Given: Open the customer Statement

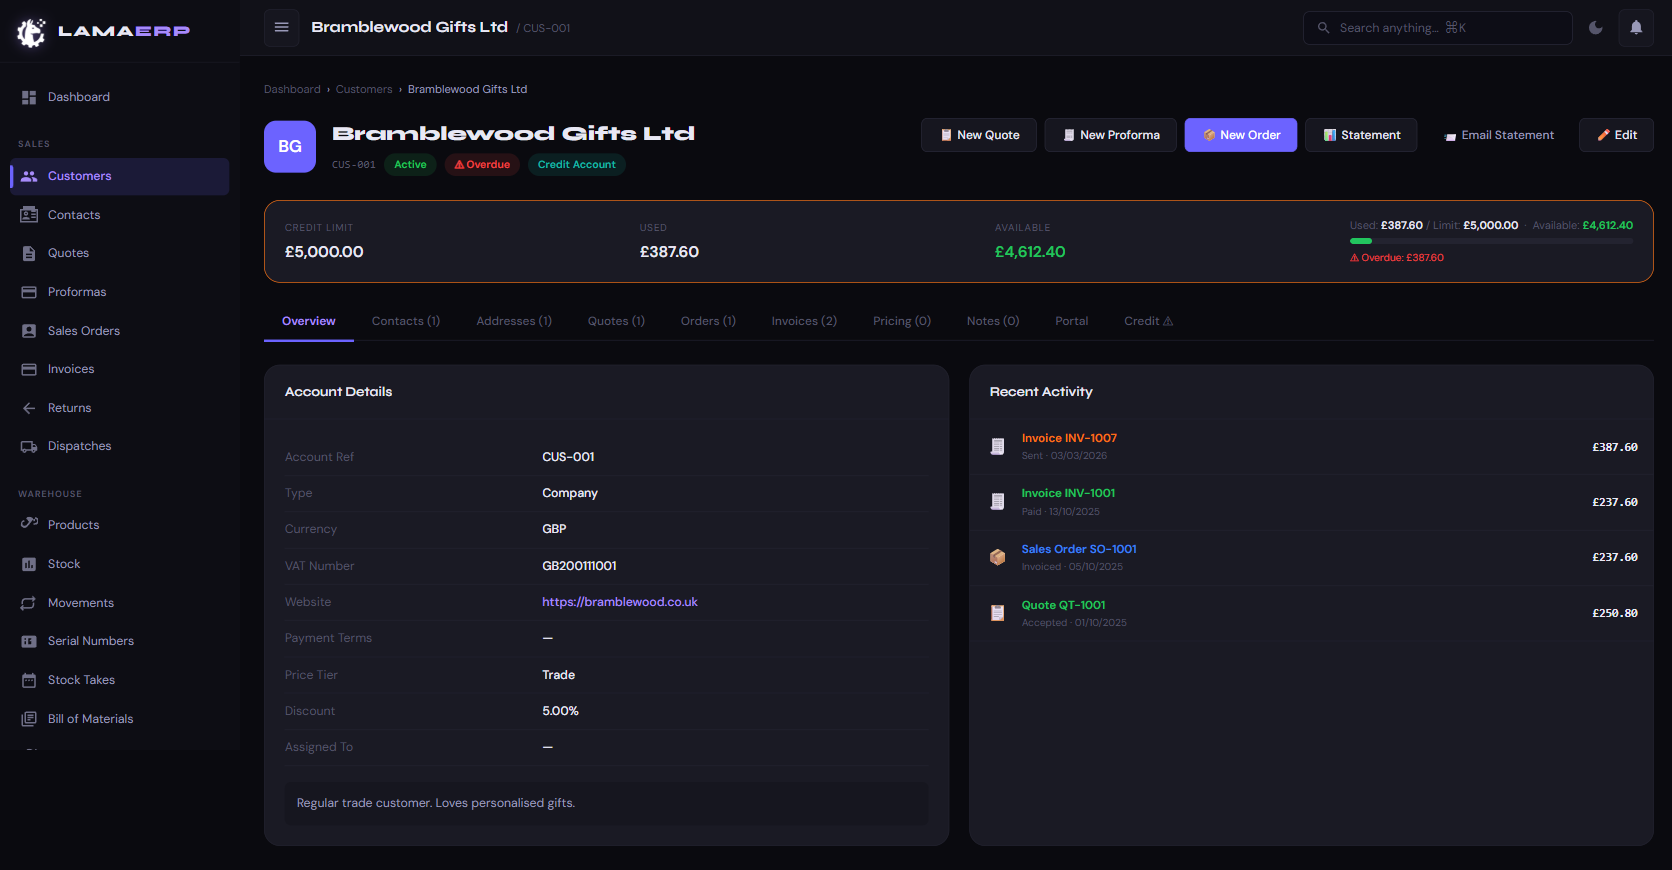Looking at the screenshot, I should [x=1361, y=135].
